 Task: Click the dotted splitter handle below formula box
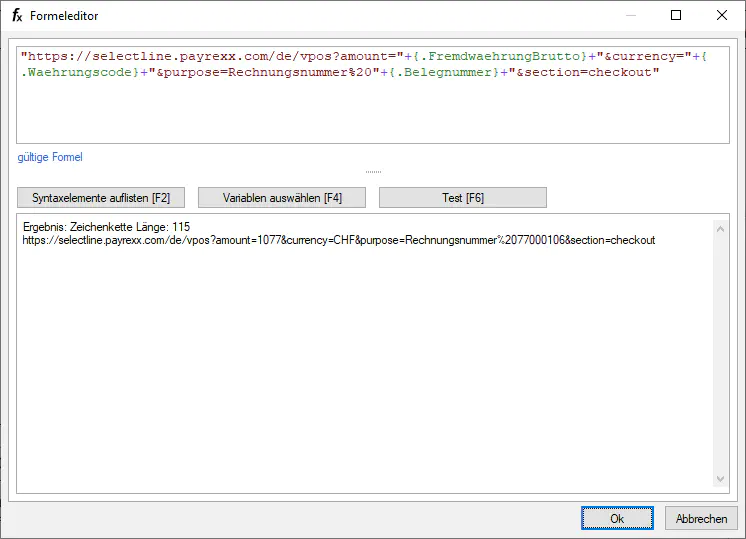(x=373, y=172)
